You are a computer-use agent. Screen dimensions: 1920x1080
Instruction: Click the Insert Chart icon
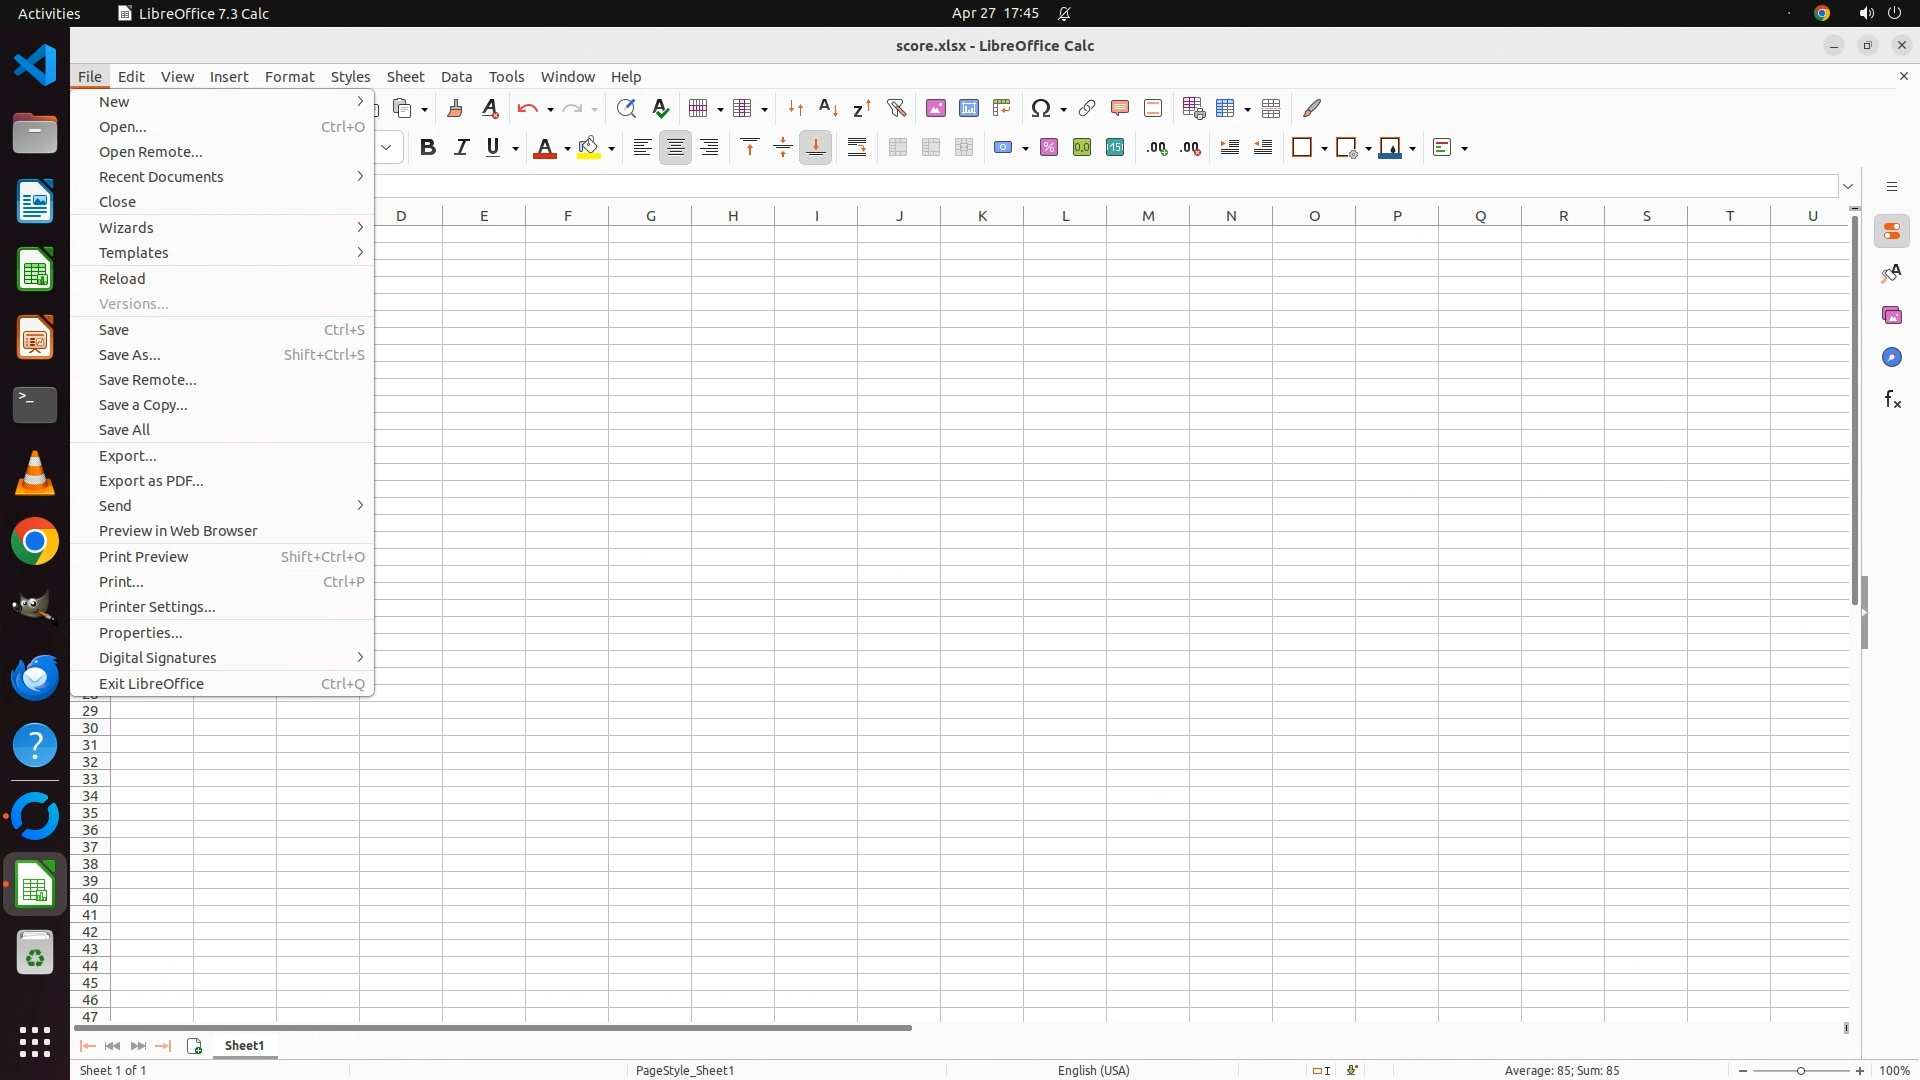(x=969, y=108)
